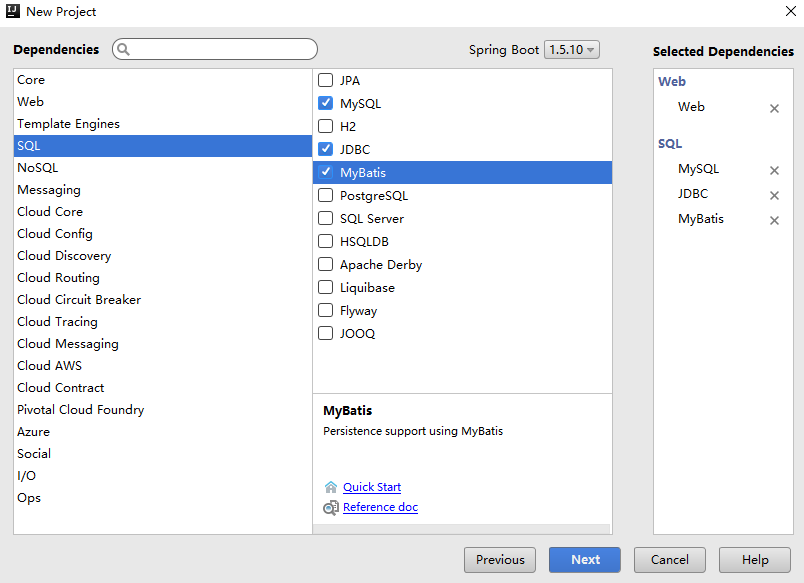This screenshot has width=804, height=583.
Task: Select the Template Engines category
Action: pyautogui.click(x=68, y=124)
